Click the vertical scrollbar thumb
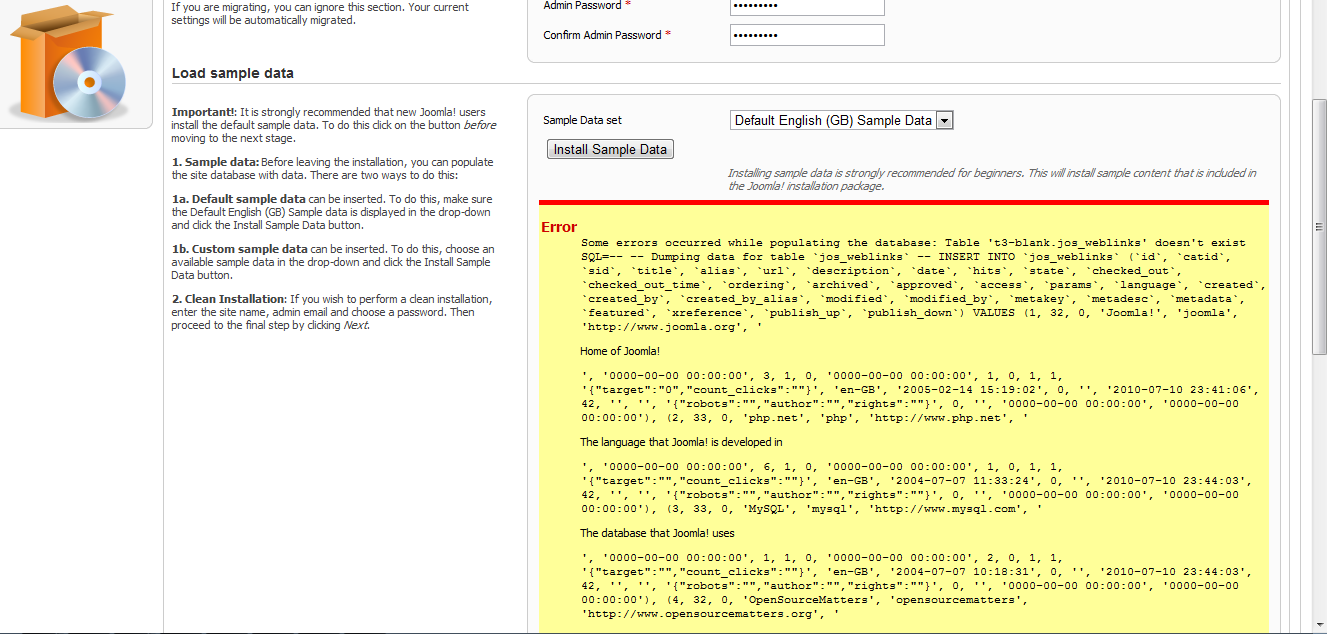The image size is (1327, 634). [x=1318, y=225]
